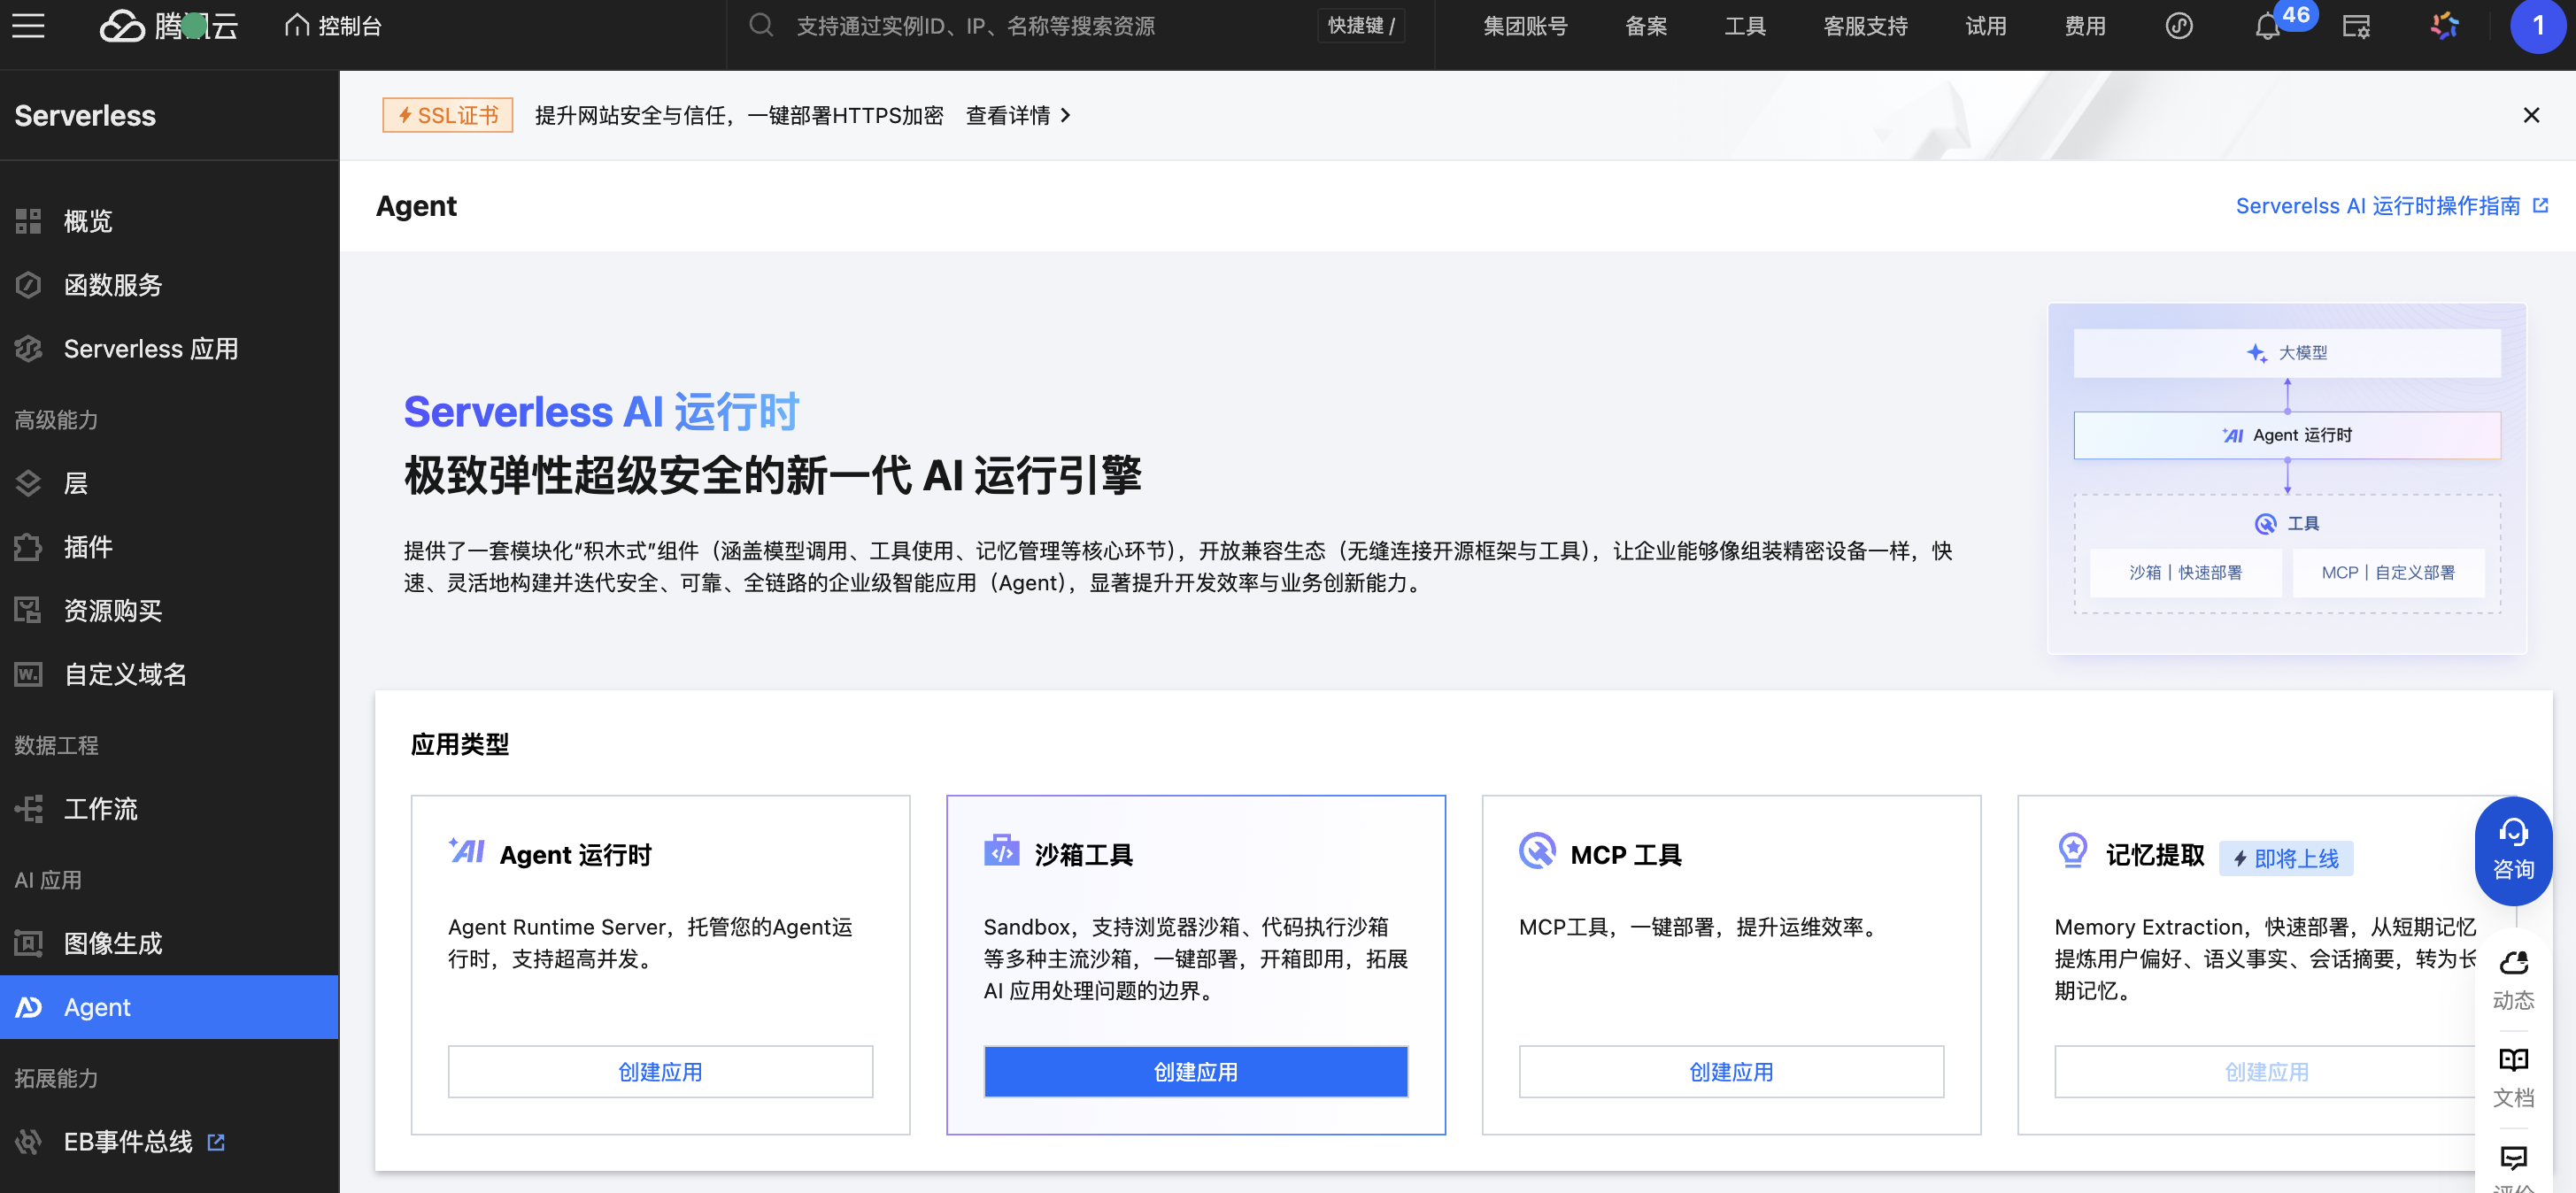
Task: Click the notification bell icon
Action: pyautogui.click(x=2267, y=27)
